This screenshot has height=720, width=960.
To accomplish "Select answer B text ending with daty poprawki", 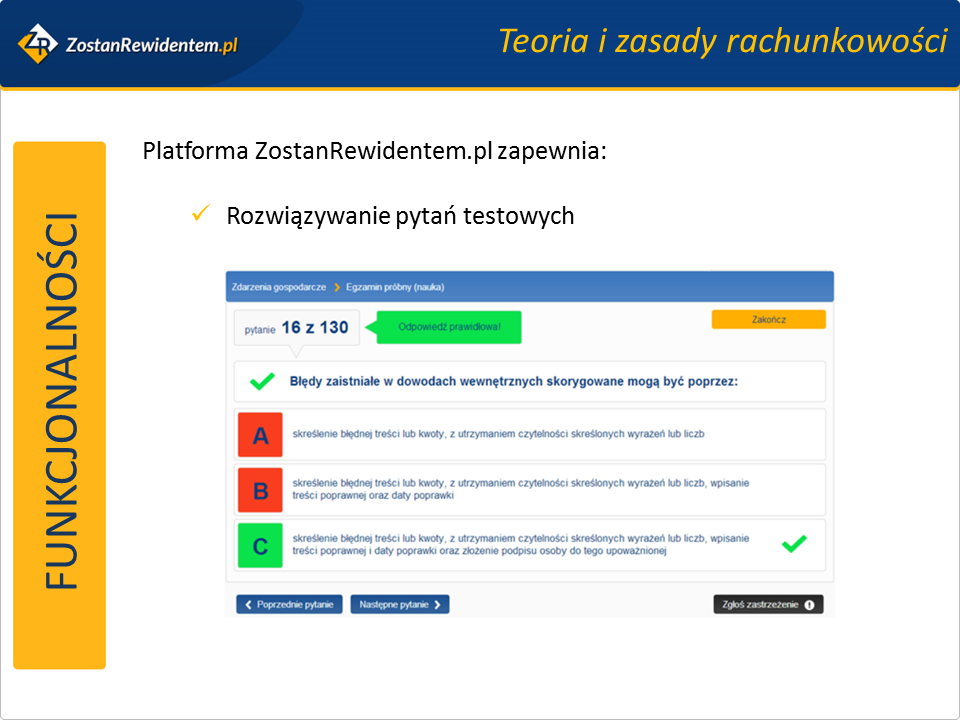I will 520,489.
